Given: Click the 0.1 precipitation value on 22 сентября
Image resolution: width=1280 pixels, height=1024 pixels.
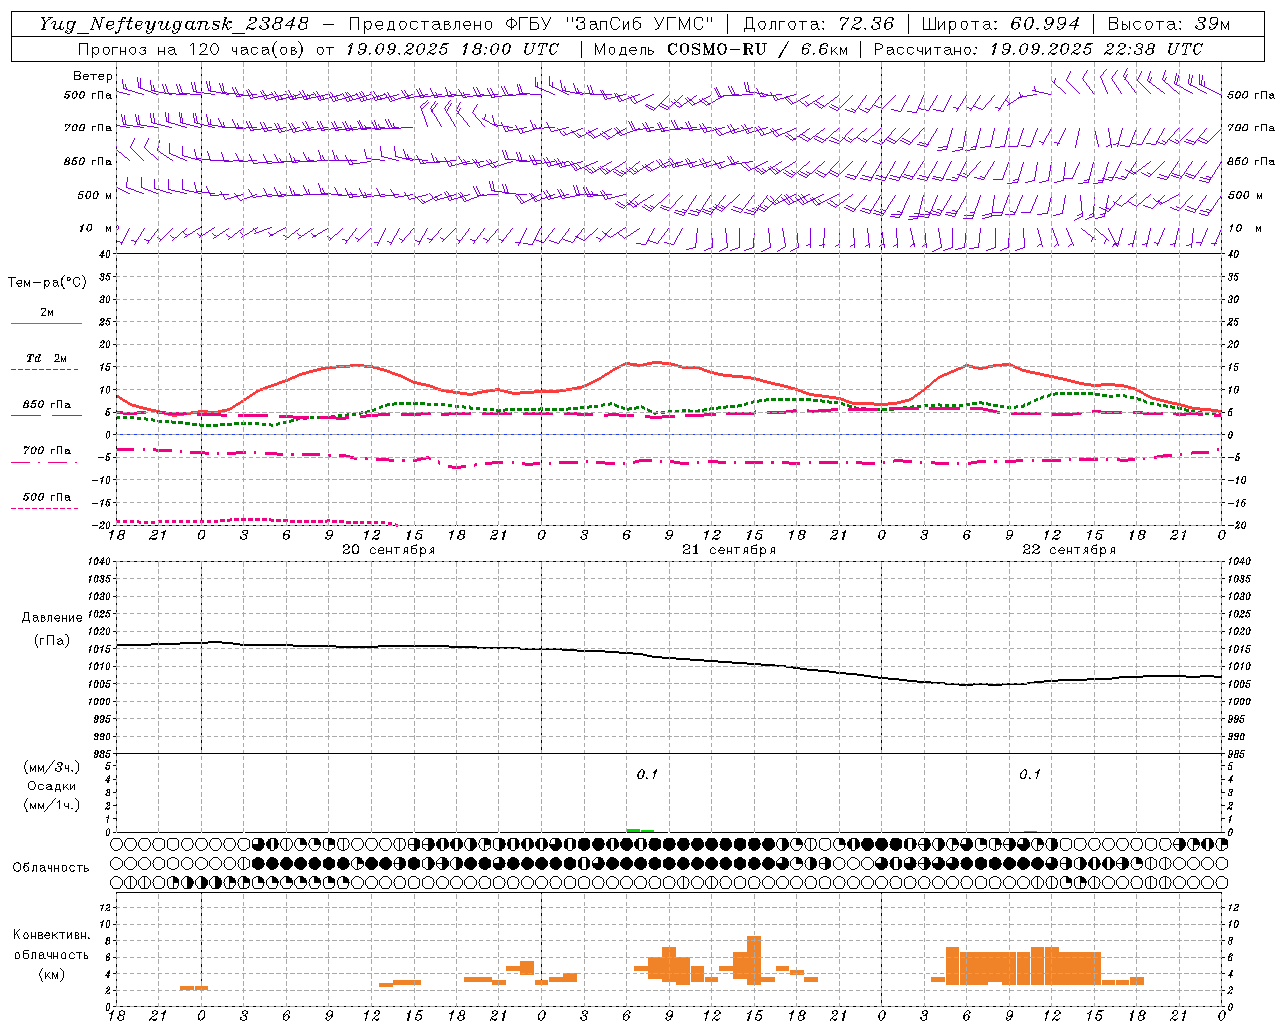Looking at the screenshot, I should (x=1030, y=774).
